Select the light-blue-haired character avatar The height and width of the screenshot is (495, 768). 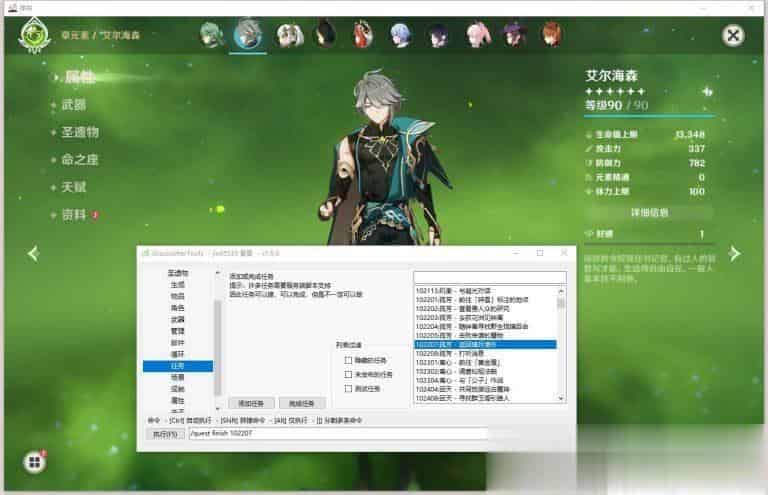401,35
